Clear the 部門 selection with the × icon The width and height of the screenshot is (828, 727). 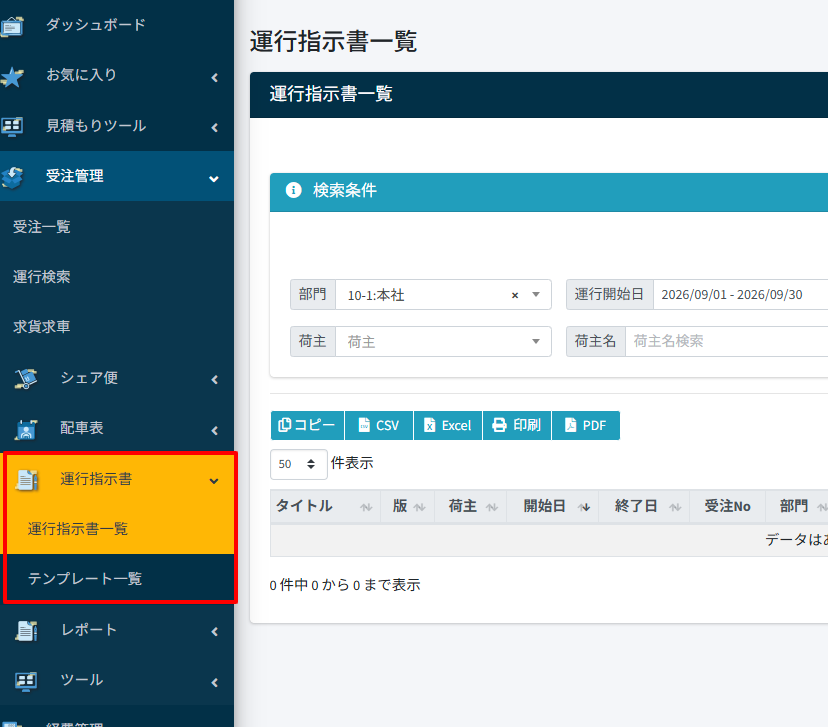pos(515,295)
